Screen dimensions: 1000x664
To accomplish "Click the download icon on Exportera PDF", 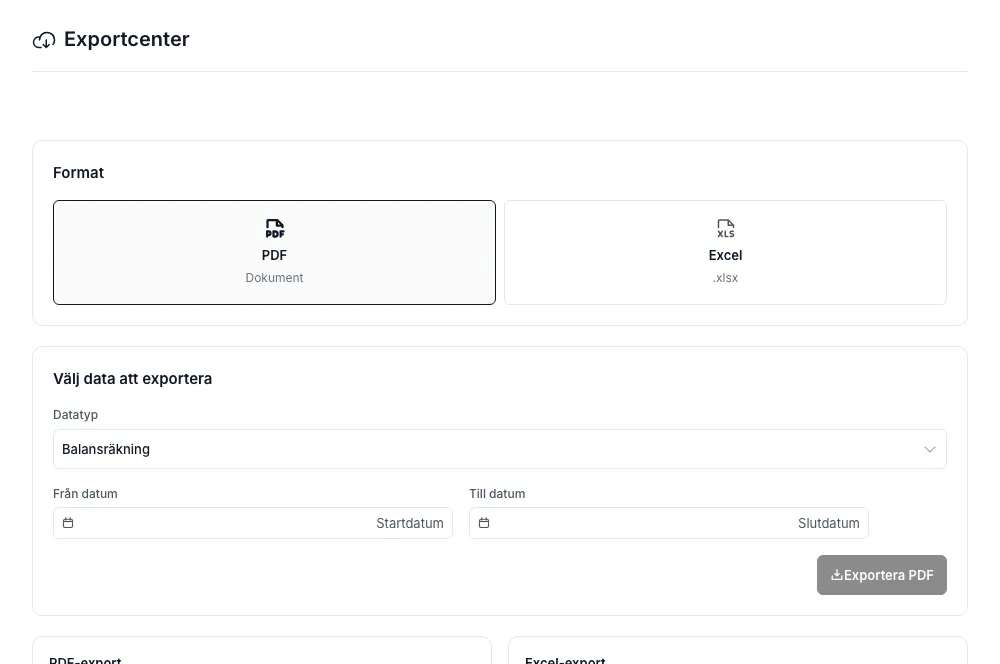I will point(836,575).
